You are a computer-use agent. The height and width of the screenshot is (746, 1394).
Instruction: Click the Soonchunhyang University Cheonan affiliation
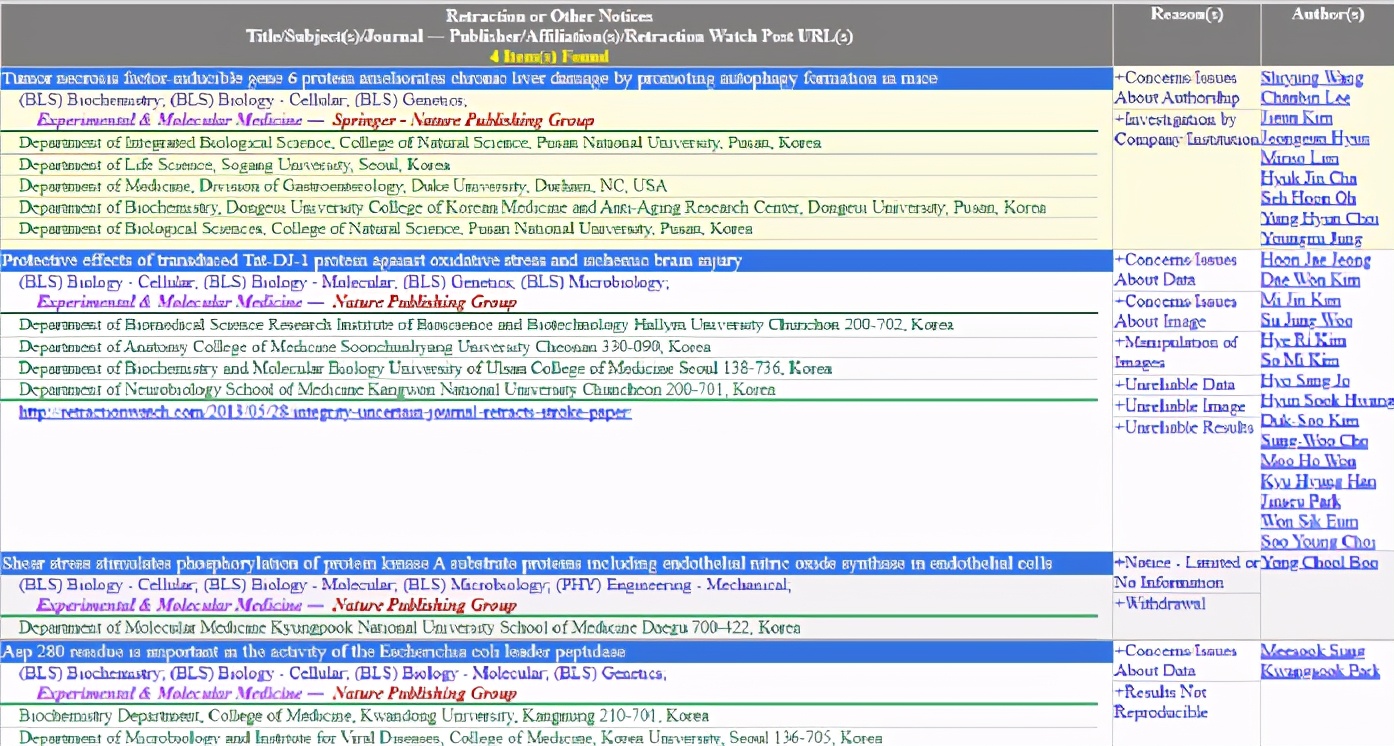[x=365, y=346]
